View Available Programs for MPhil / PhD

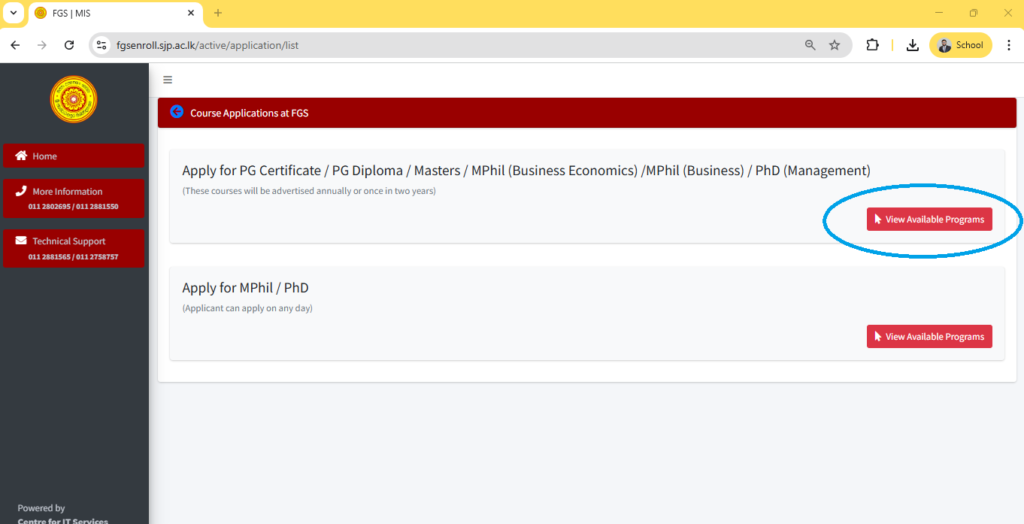pos(929,337)
